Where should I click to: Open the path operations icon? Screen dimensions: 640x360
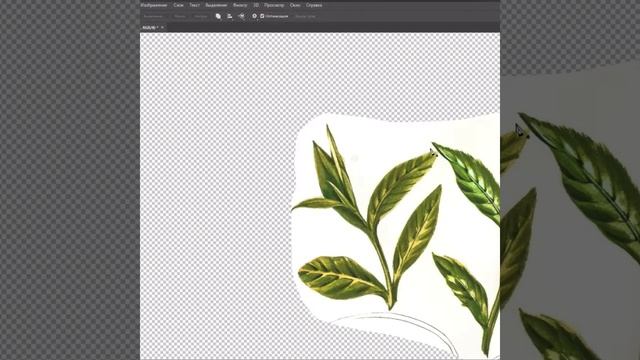tap(218, 16)
